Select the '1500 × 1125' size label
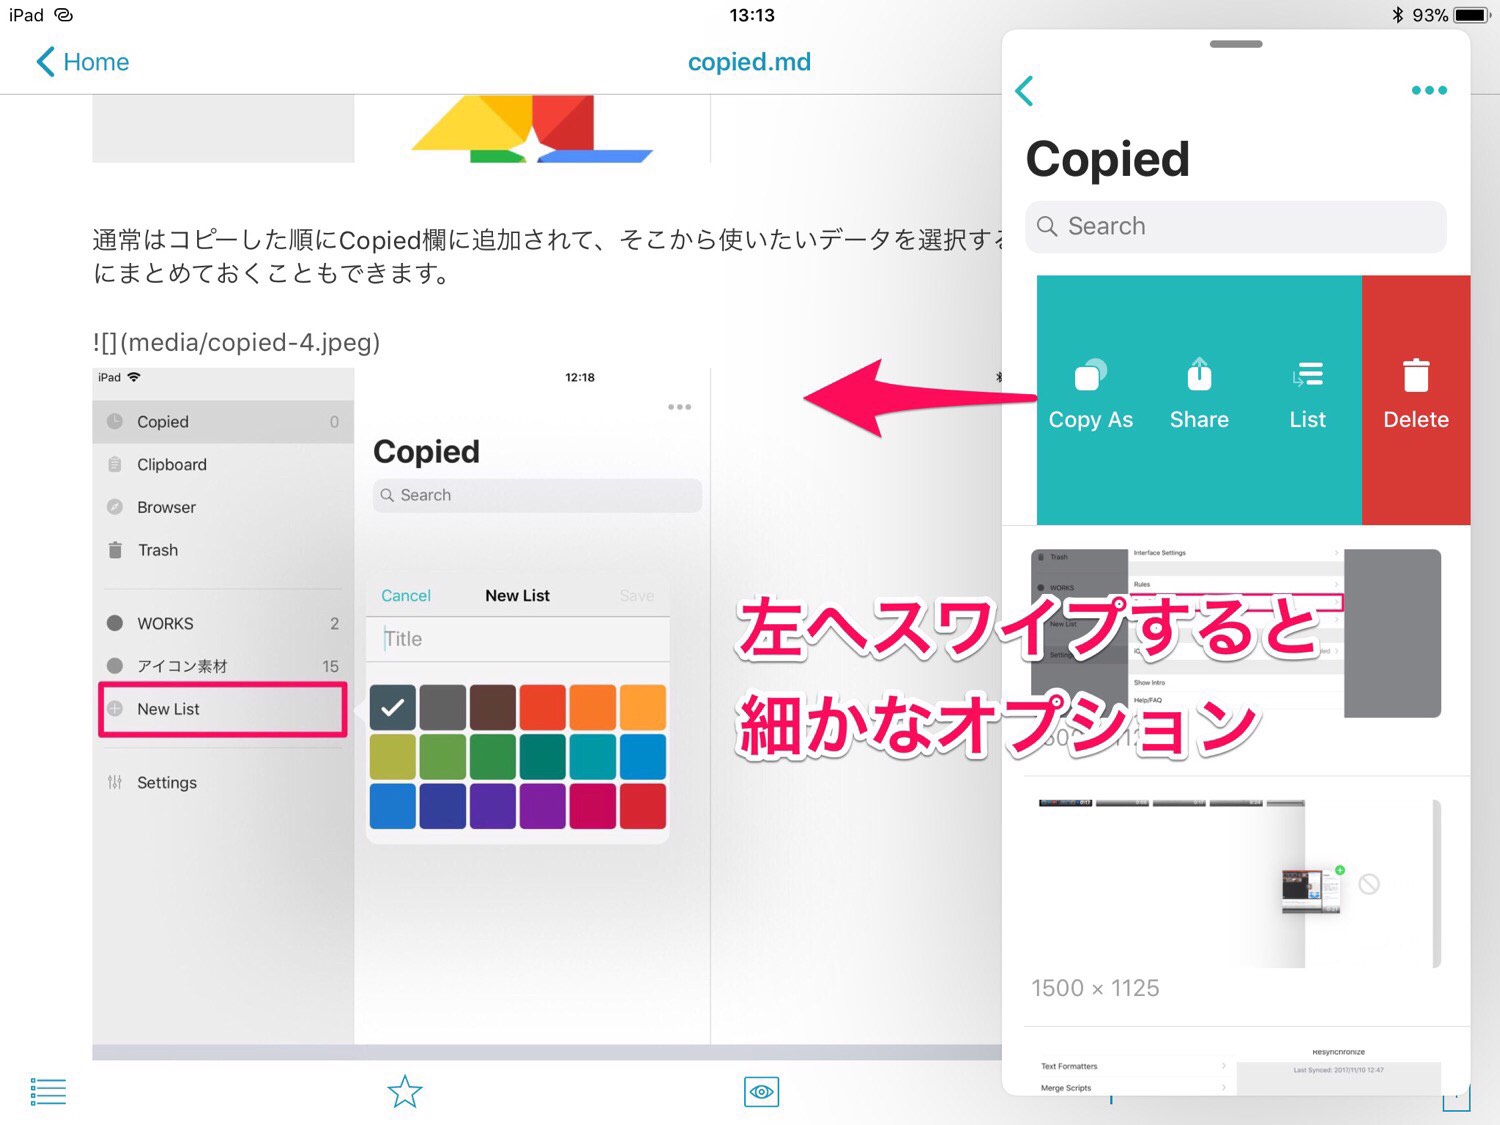Viewport: 1500px width, 1125px height. (1095, 988)
